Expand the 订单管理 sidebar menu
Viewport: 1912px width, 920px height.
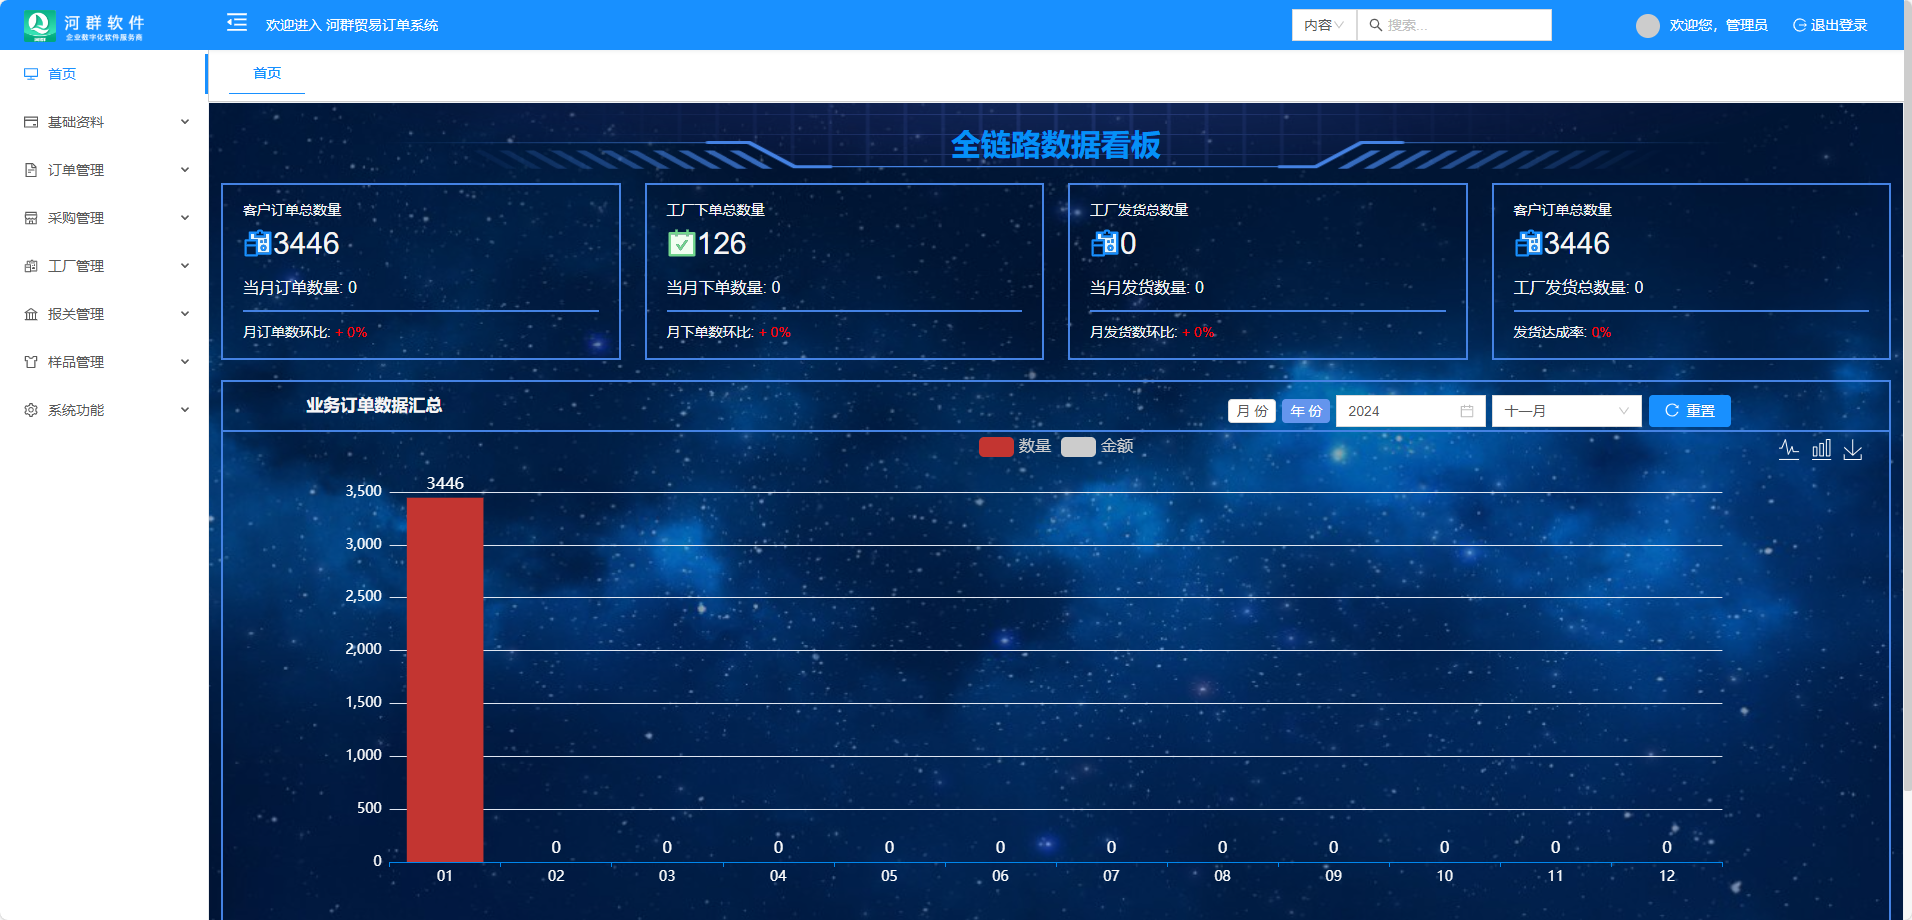coord(105,170)
